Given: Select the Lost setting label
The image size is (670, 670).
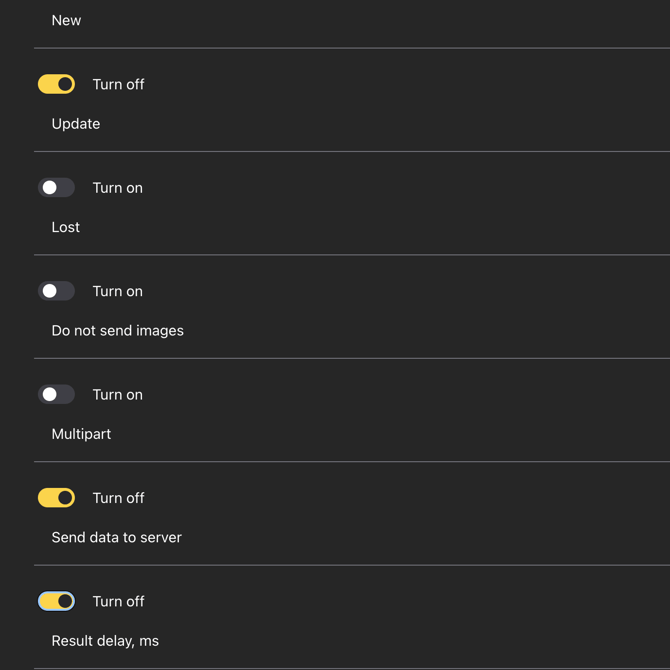Looking at the screenshot, I should point(66,227).
